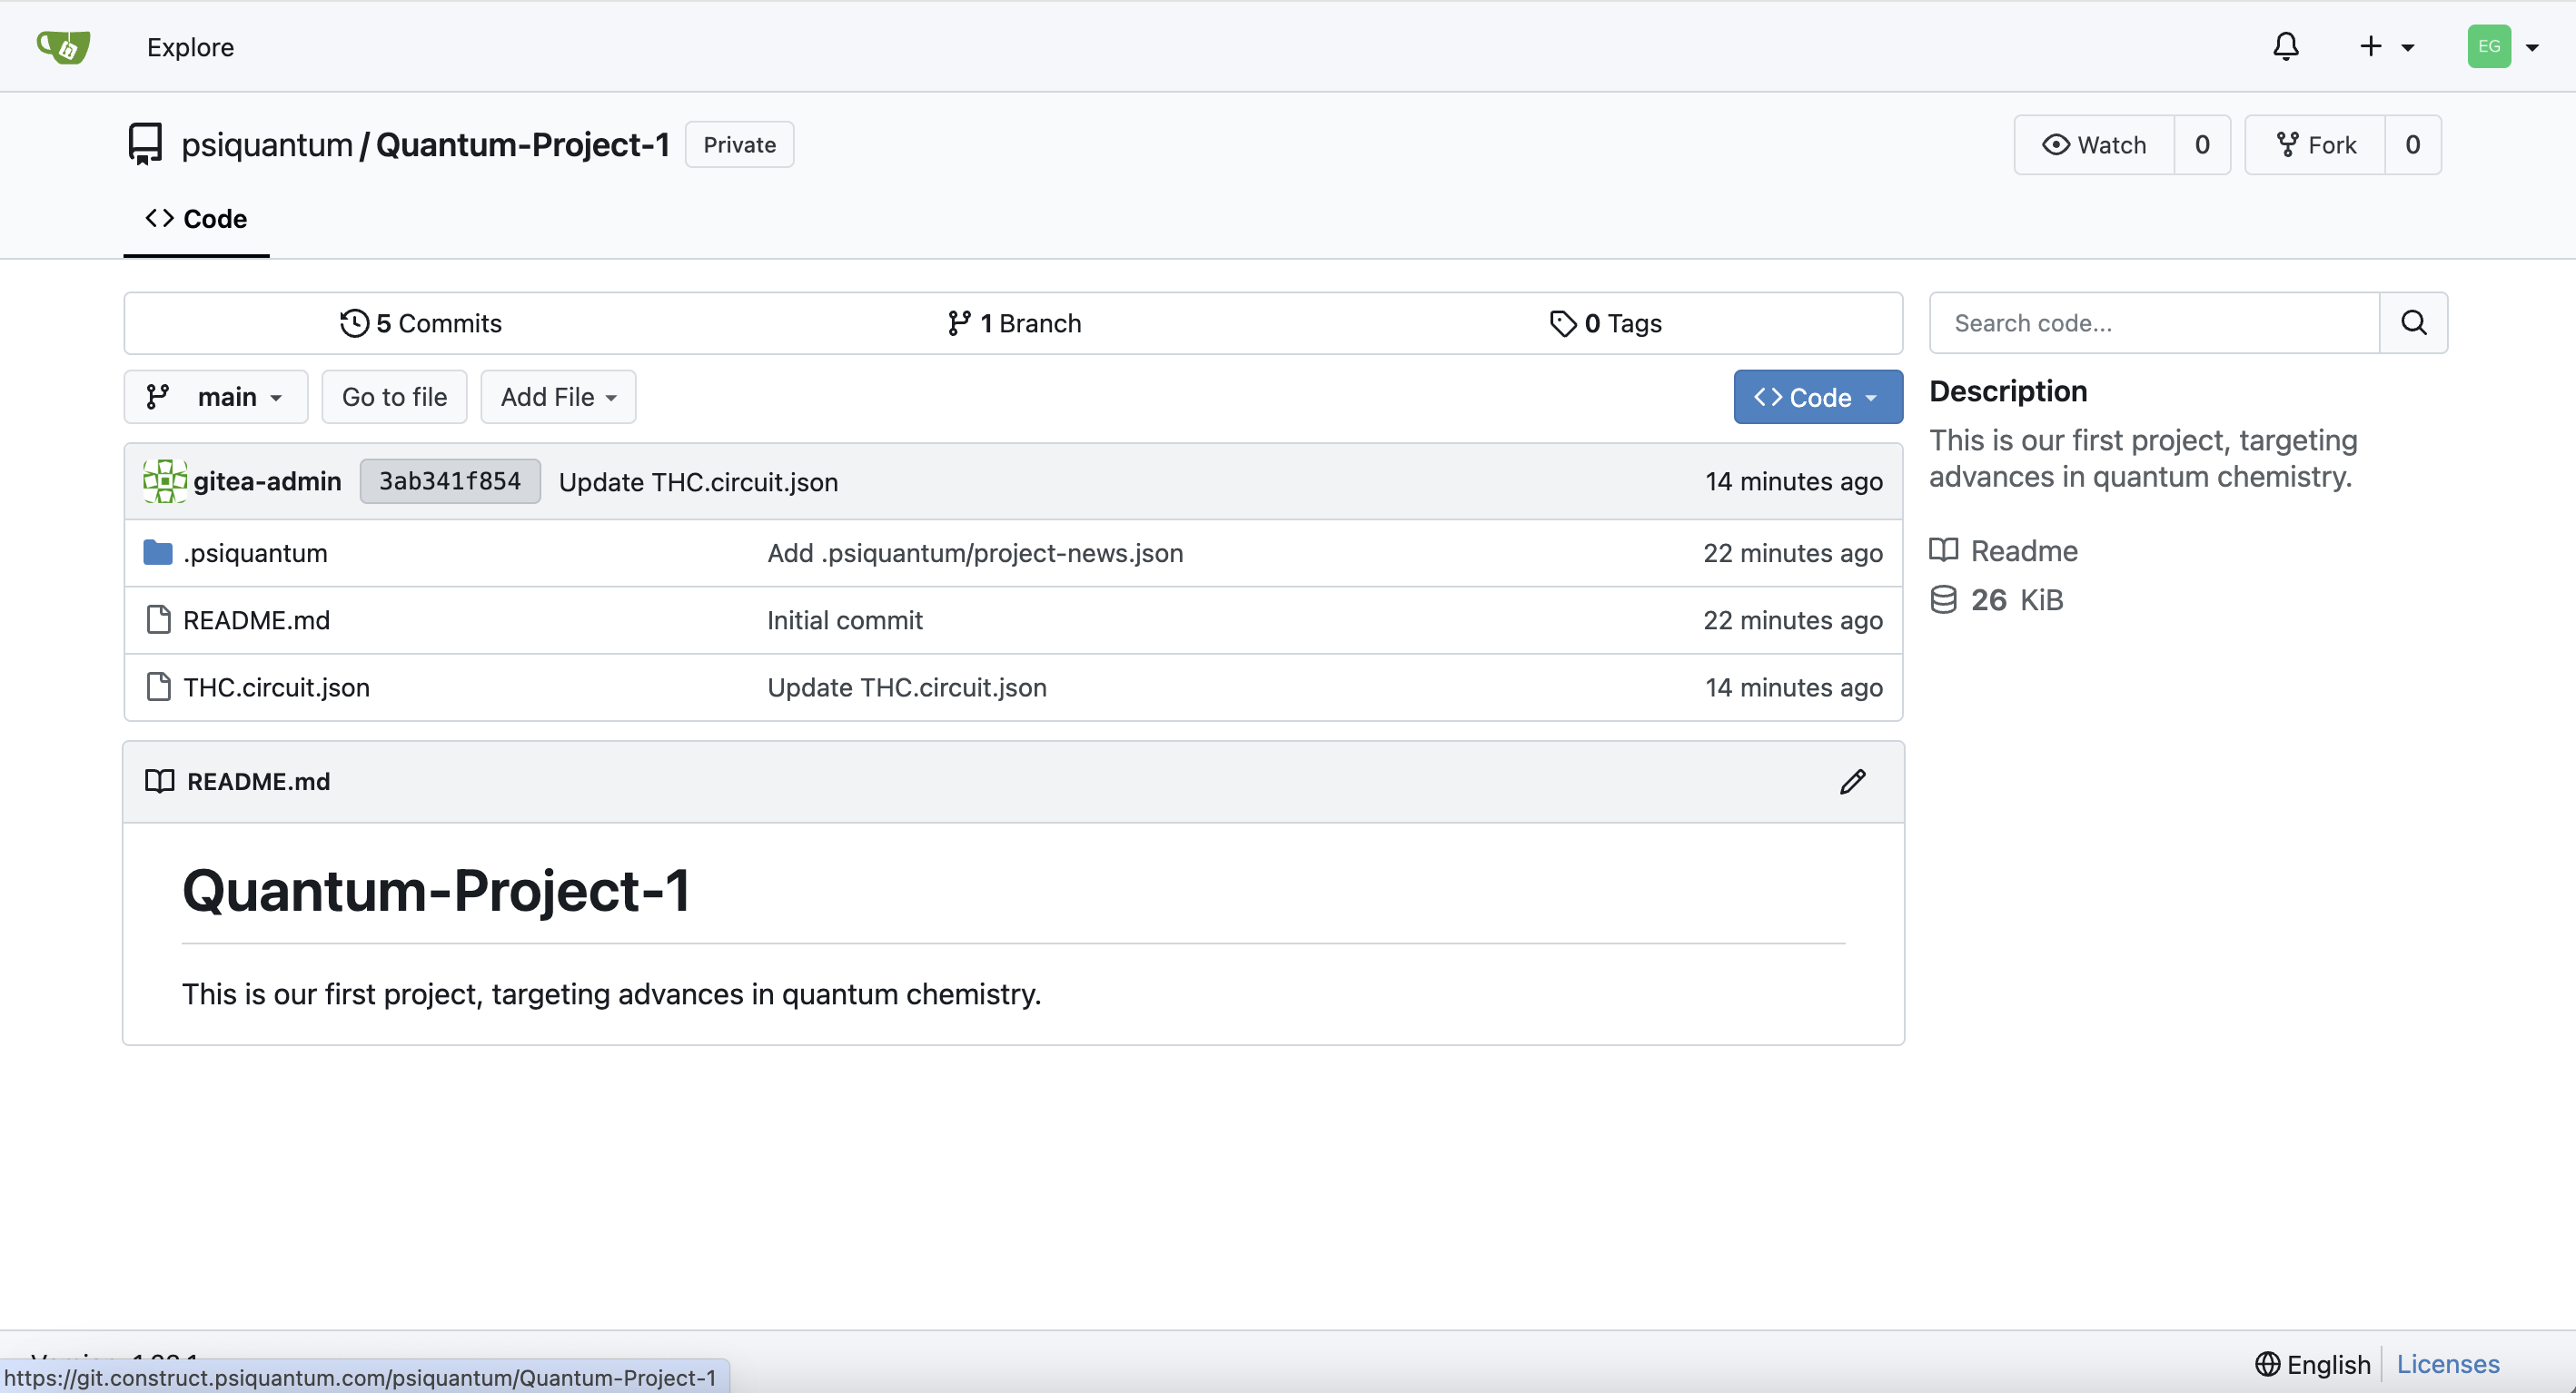This screenshot has height=1393, width=2576.
Task: Click the Quantum-Project-1 README heading
Action: 435,890
